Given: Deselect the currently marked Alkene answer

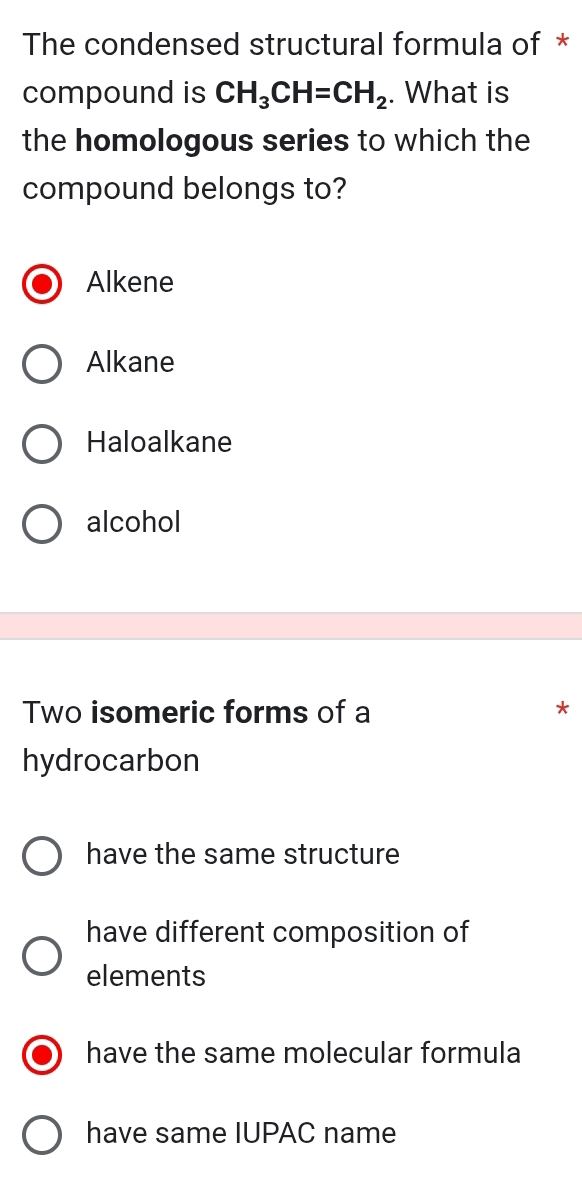Looking at the screenshot, I should click(41, 283).
